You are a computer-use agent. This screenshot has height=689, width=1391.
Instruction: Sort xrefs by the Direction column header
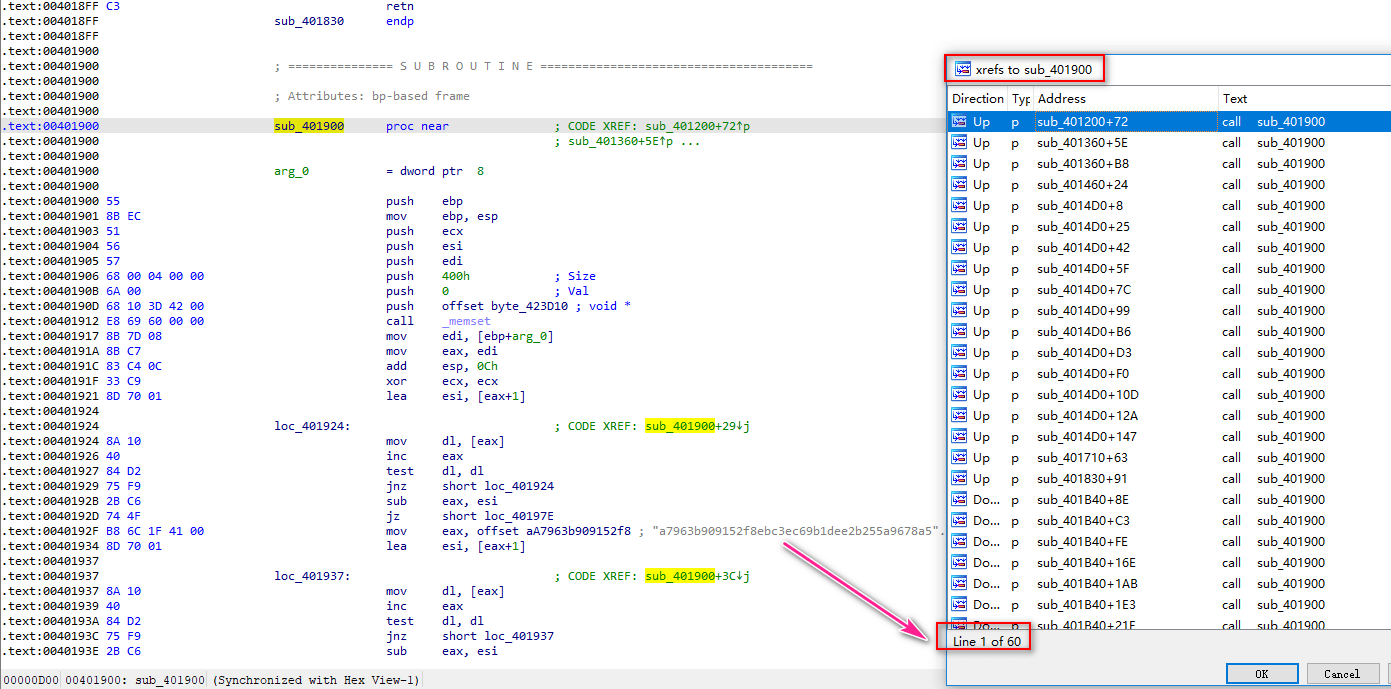[x=977, y=98]
